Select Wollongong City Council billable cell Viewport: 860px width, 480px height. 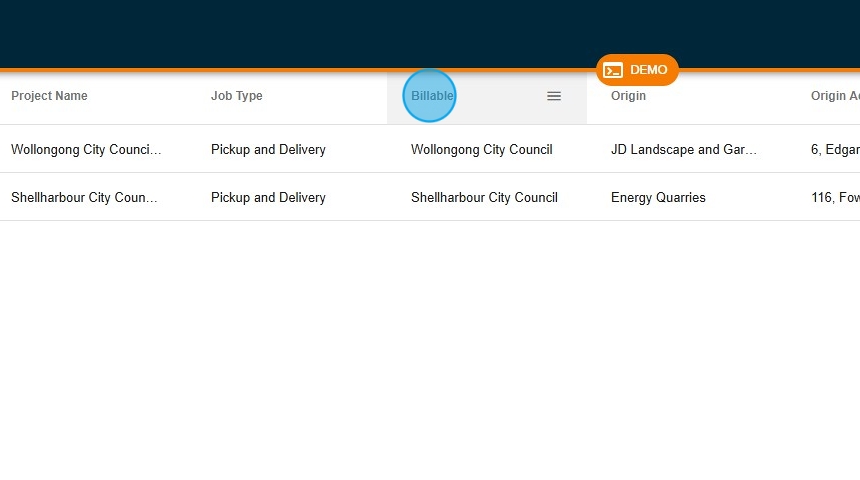(x=481, y=150)
